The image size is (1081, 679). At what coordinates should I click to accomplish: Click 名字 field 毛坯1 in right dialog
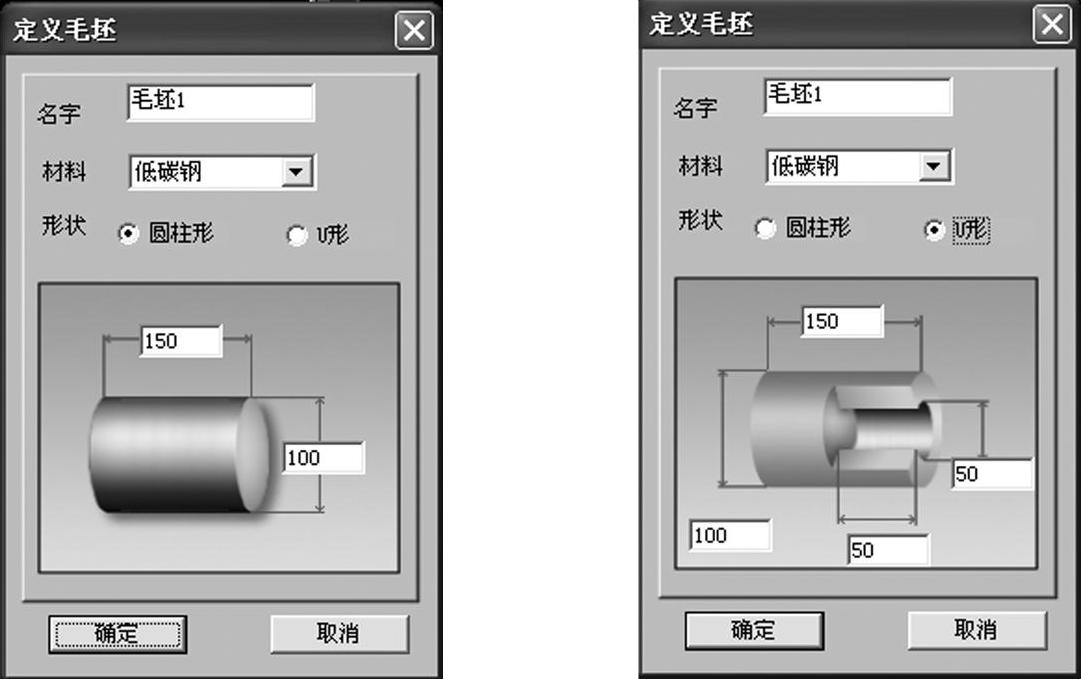tap(858, 97)
